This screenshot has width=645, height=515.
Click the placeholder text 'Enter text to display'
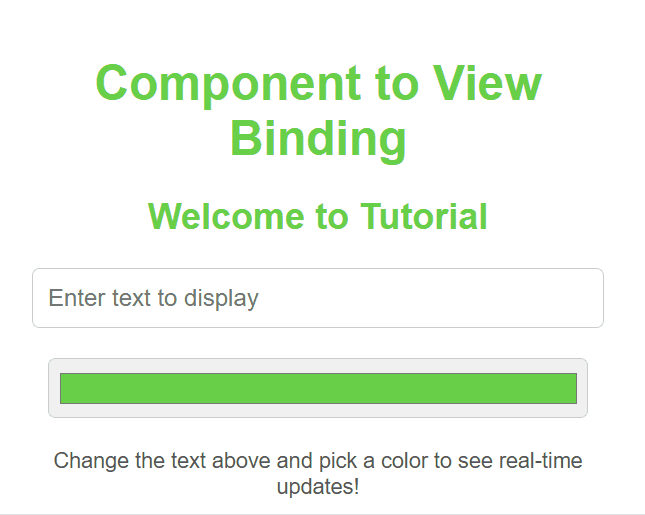coord(153,298)
